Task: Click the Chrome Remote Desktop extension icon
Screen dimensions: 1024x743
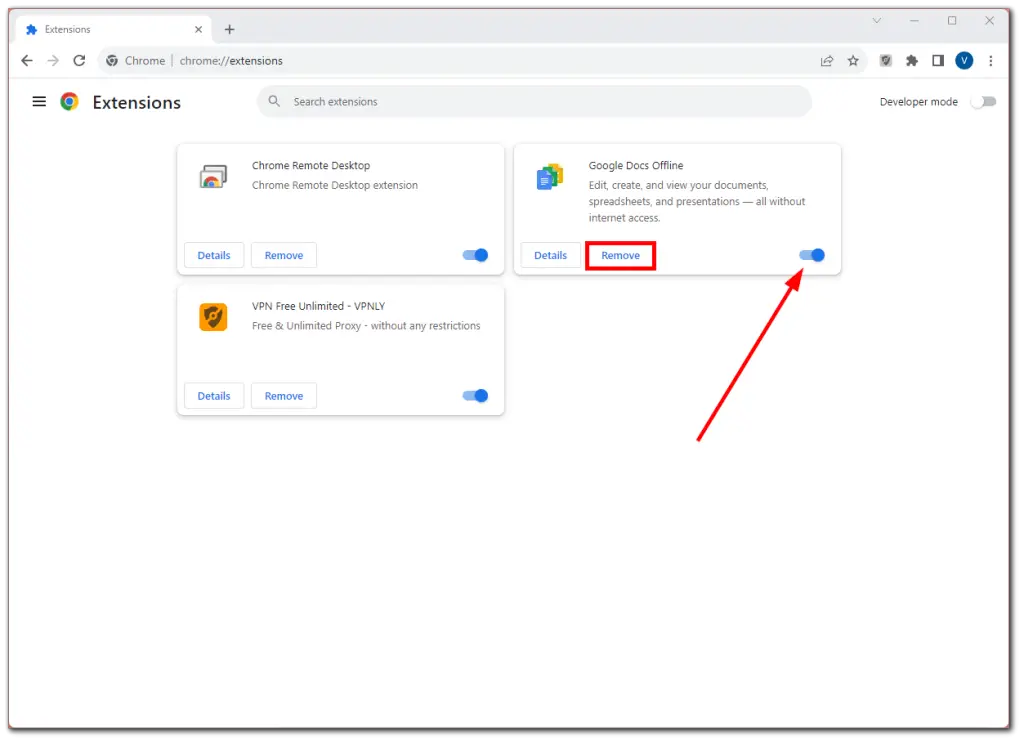Action: pyautogui.click(x=213, y=175)
